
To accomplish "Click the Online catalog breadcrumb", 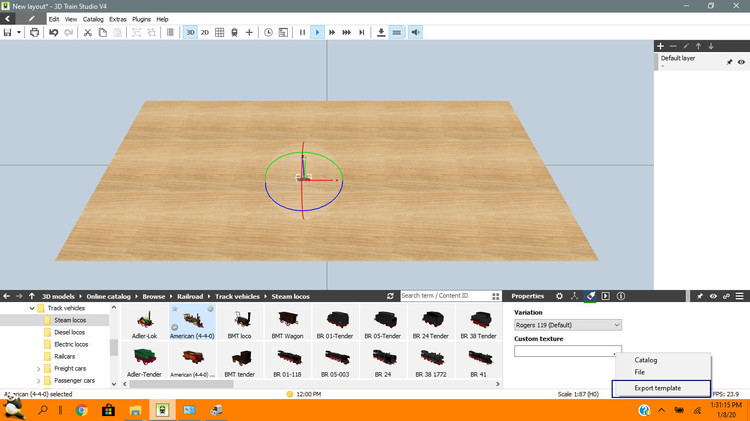I will pyautogui.click(x=108, y=297).
